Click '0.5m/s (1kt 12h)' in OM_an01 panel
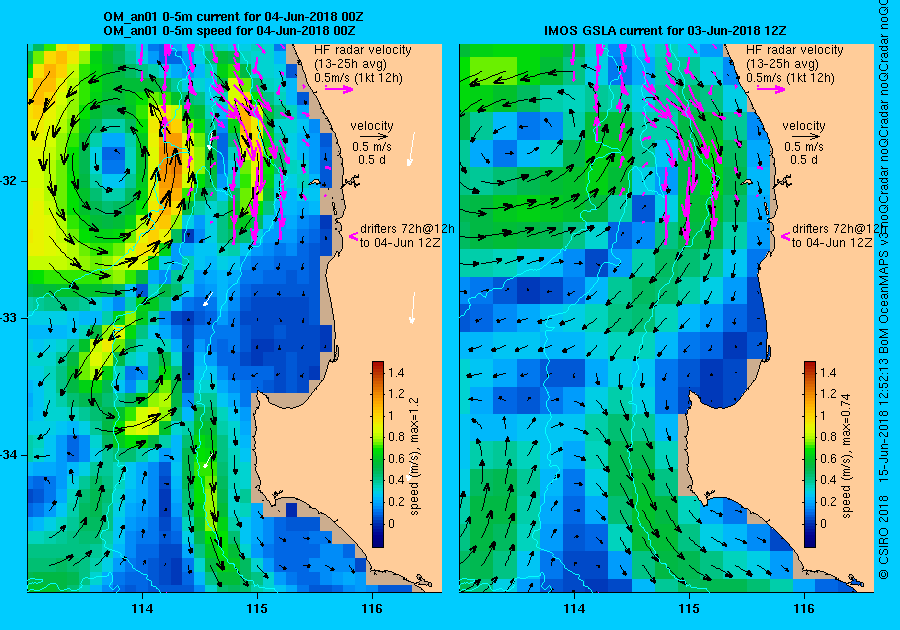Viewport: 900px width, 630px height. 358,77
